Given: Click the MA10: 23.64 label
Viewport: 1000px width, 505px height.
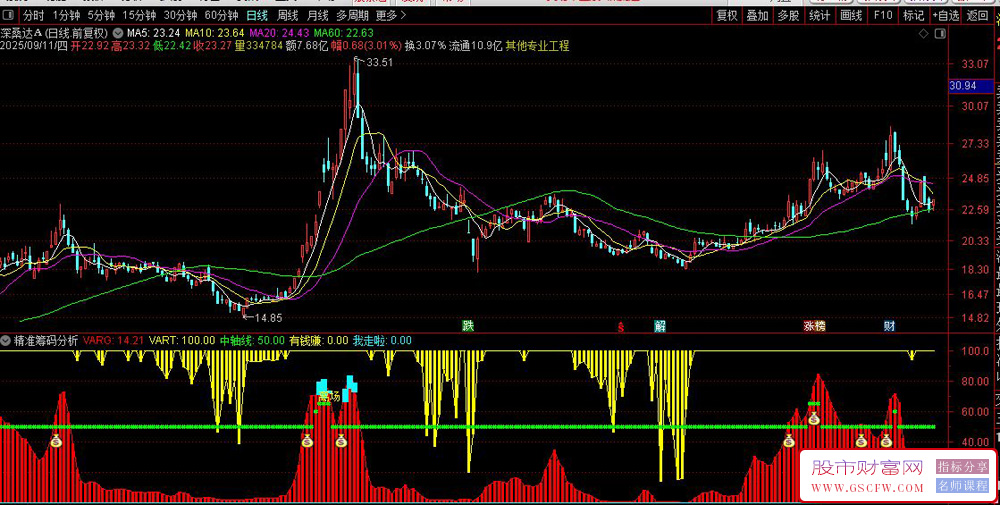Looking at the screenshot, I should (214, 33).
